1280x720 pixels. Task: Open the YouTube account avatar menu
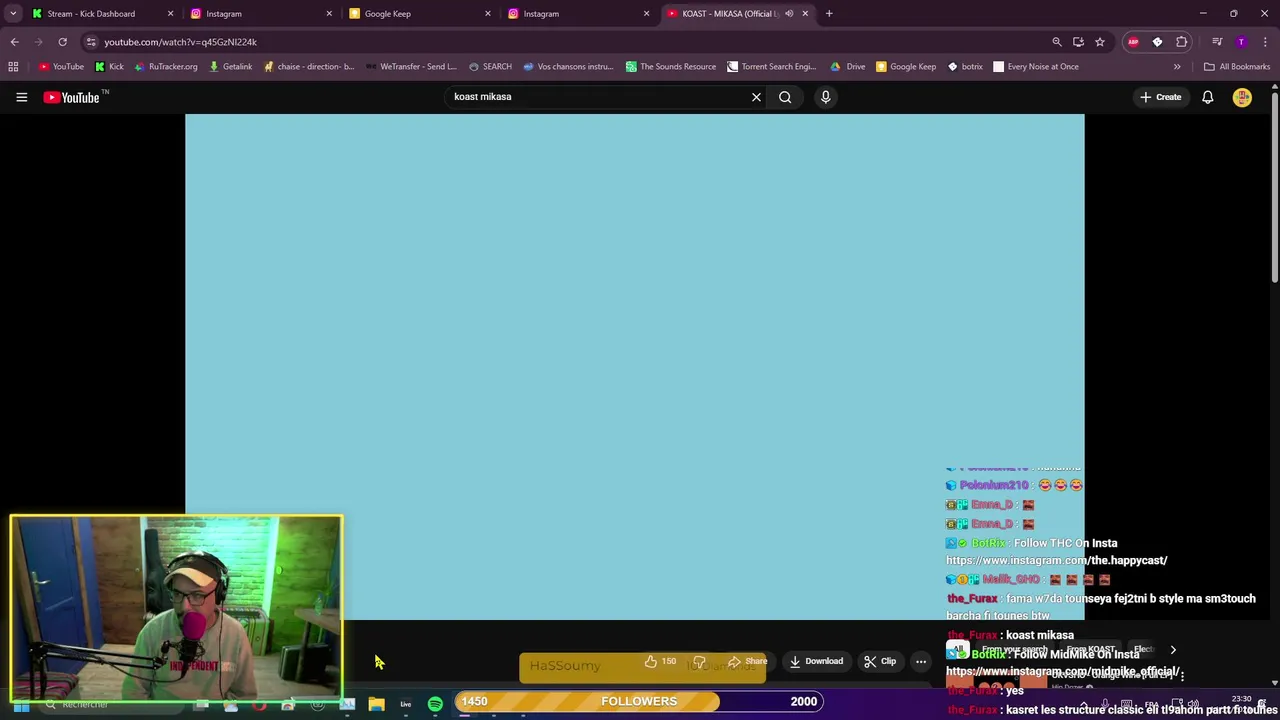coord(1242,97)
